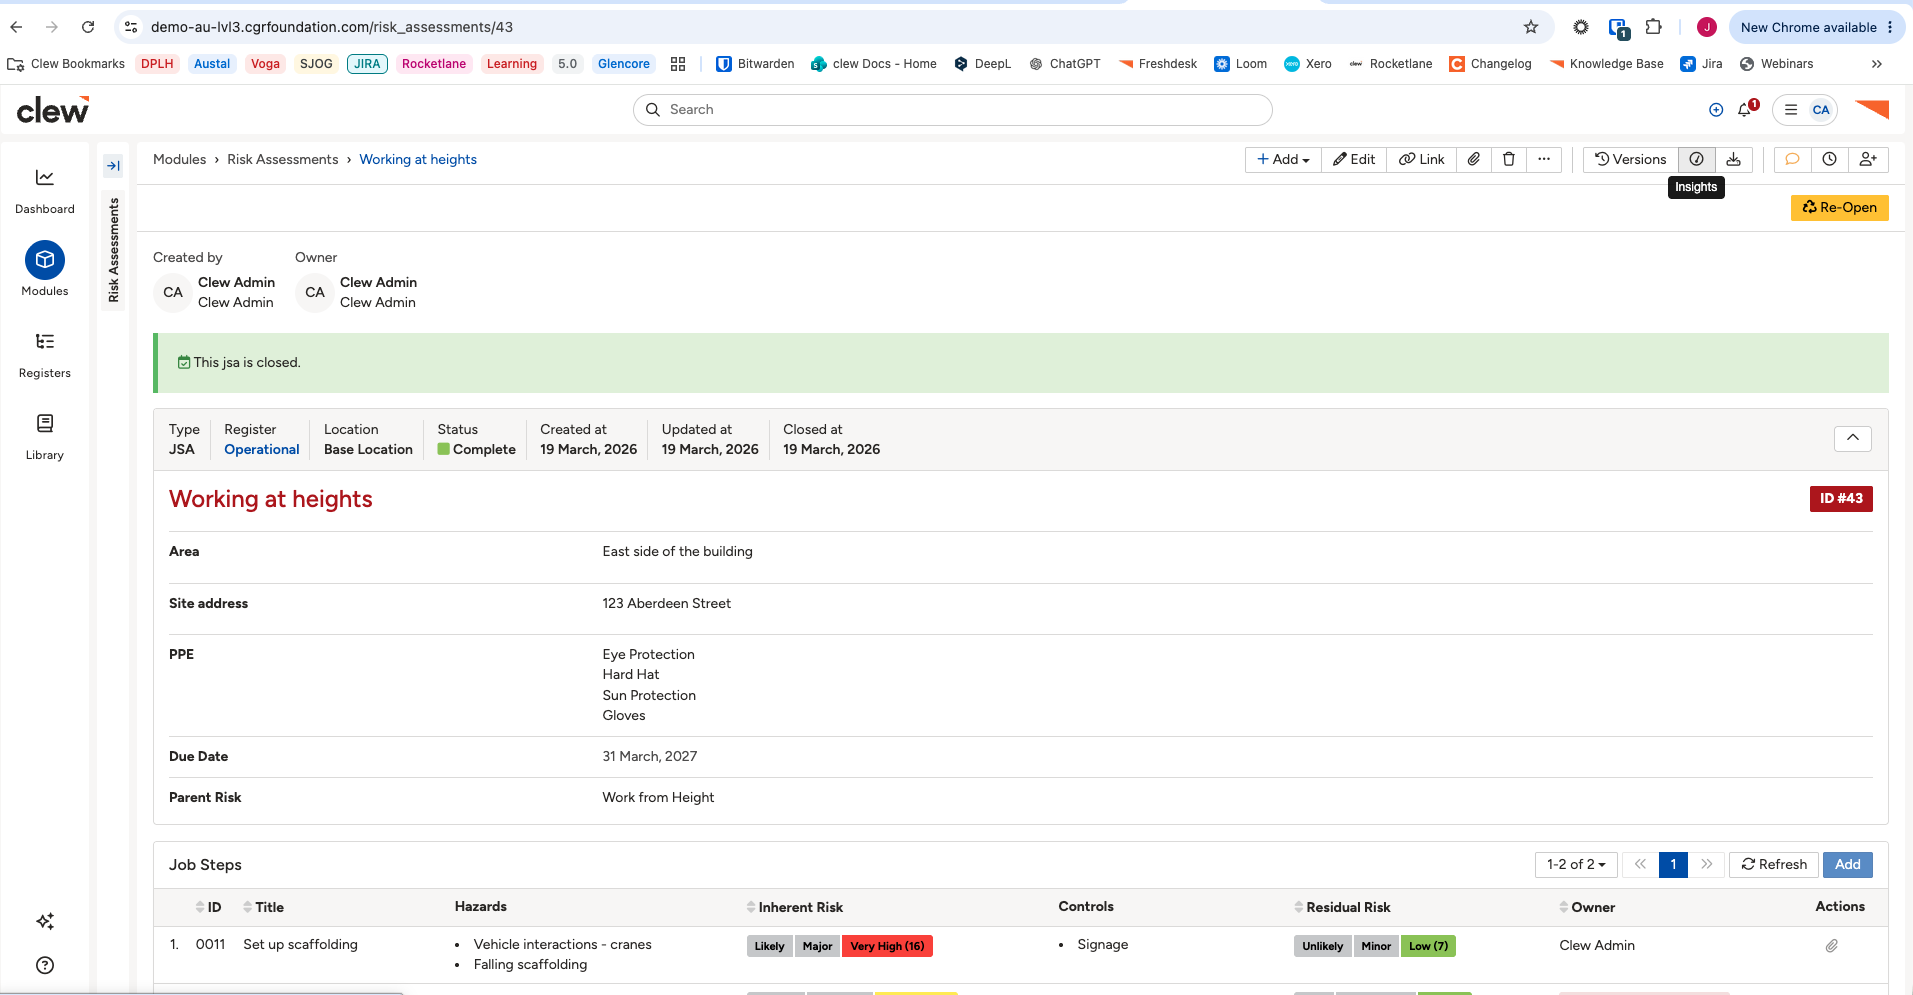Click Risk Assessments in the breadcrumb
Viewport: 1913px width, 995px height.
click(283, 159)
